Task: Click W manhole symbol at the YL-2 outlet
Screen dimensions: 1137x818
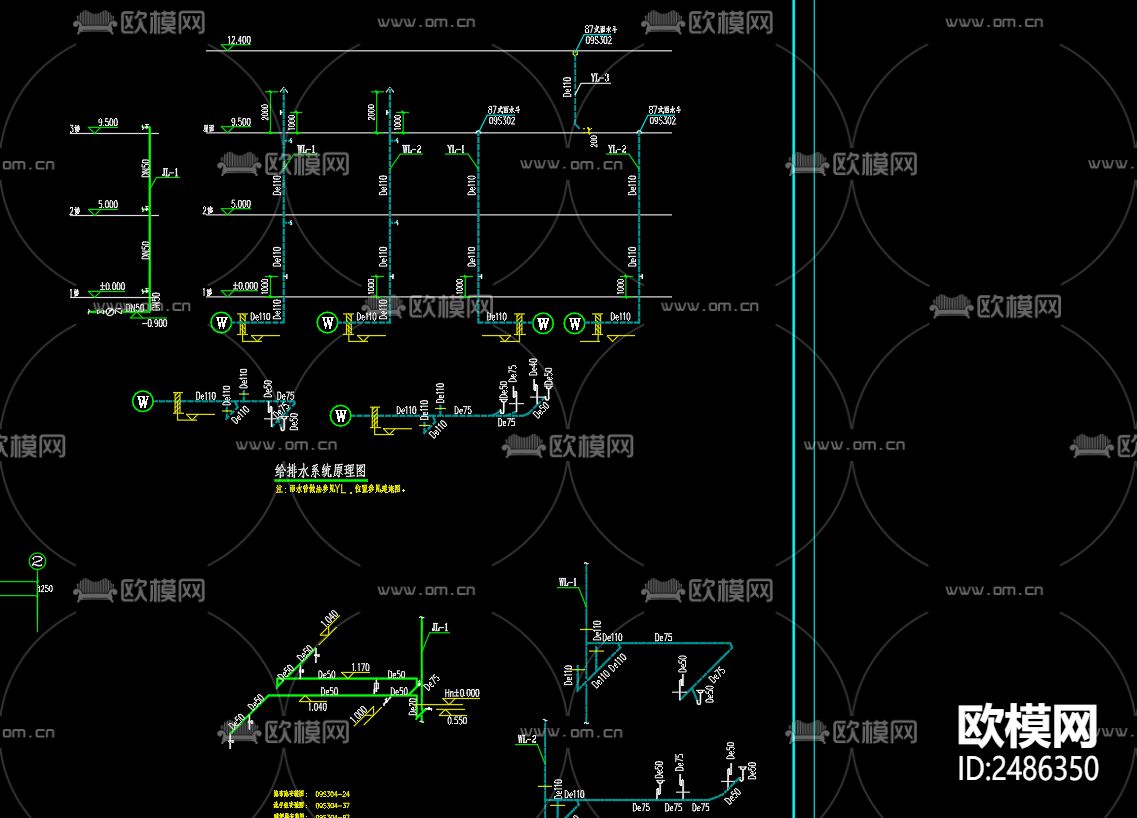Action: [575, 323]
